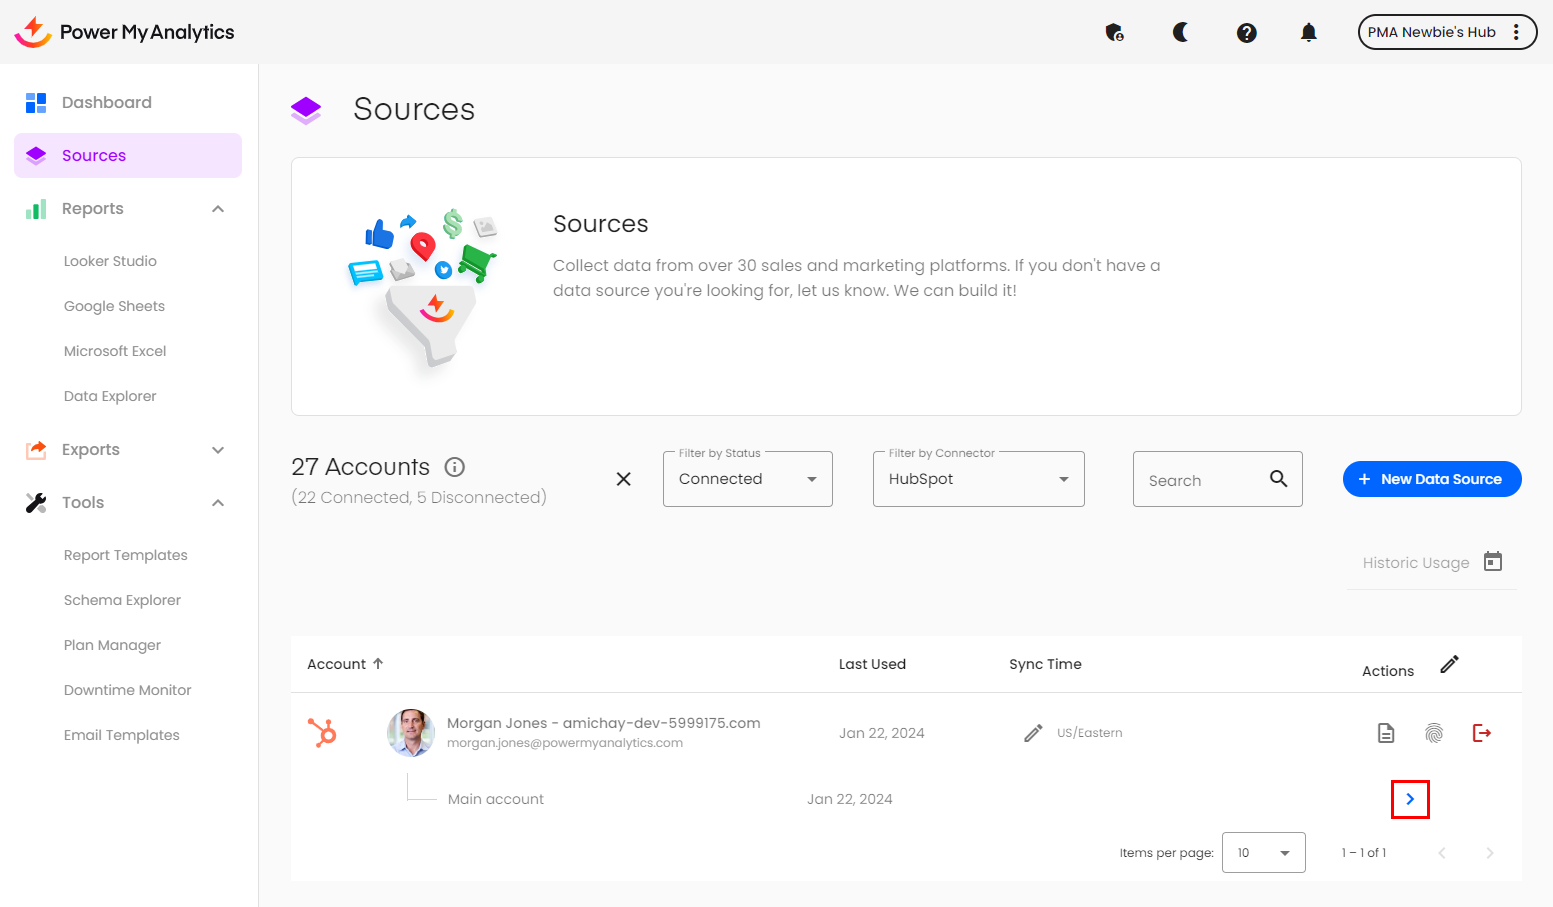The height and width of the screenshot is (907, 1553).
Task: Toggle dark mode moon icon
Action: click(x=1181, y=33)
